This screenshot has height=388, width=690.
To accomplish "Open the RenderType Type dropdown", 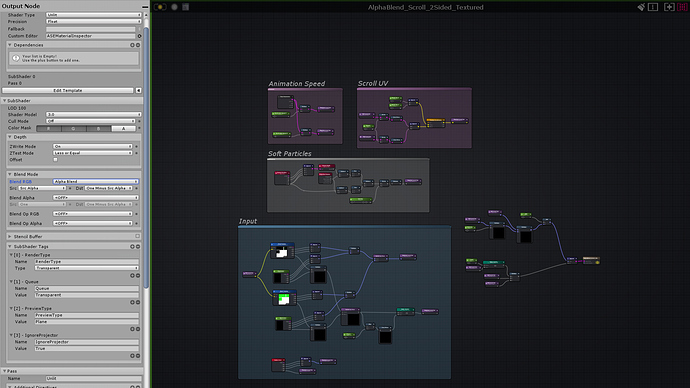I will [87, 268].
